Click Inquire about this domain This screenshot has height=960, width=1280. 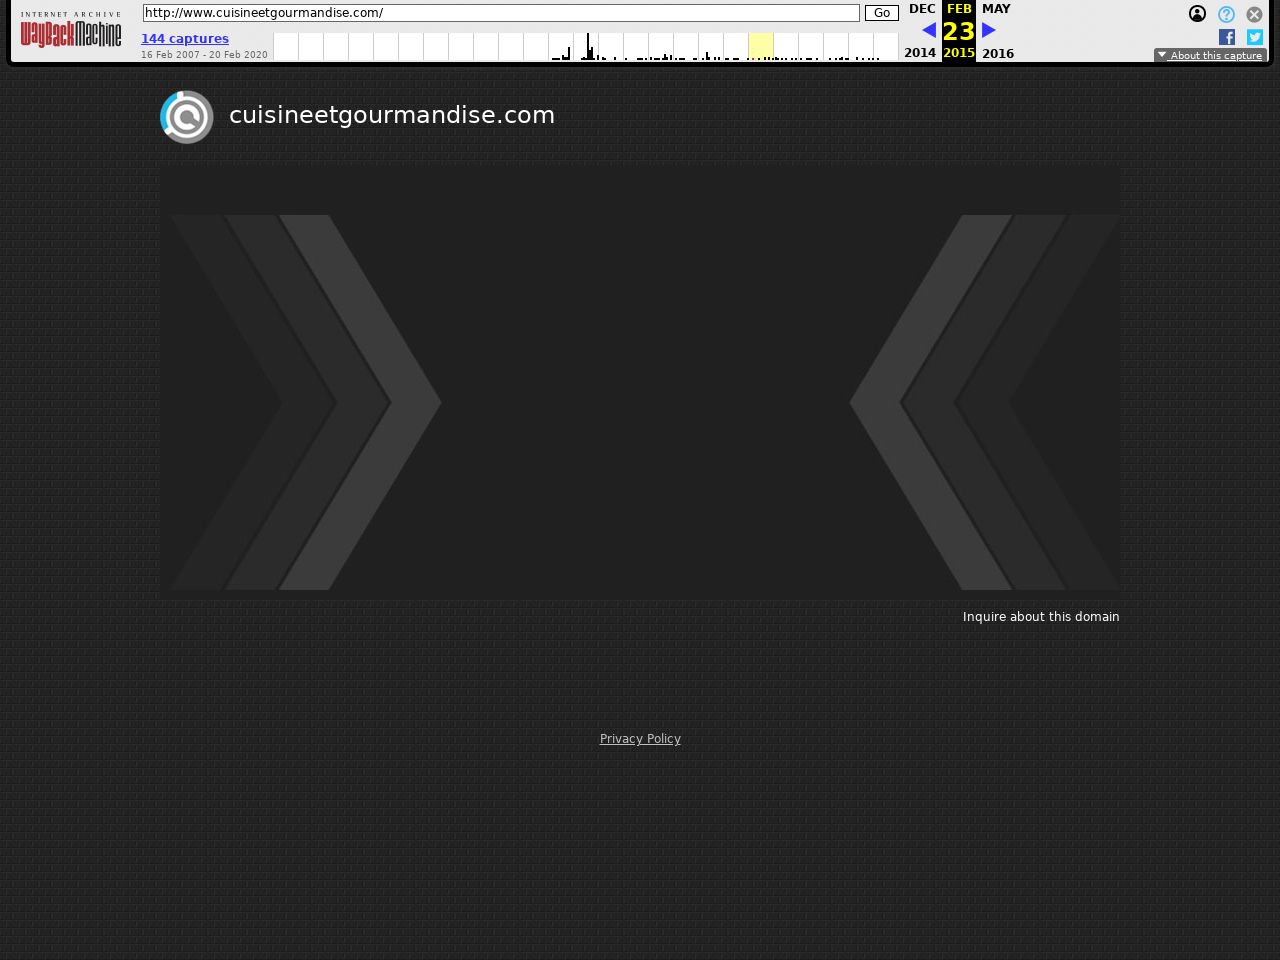1040,617
